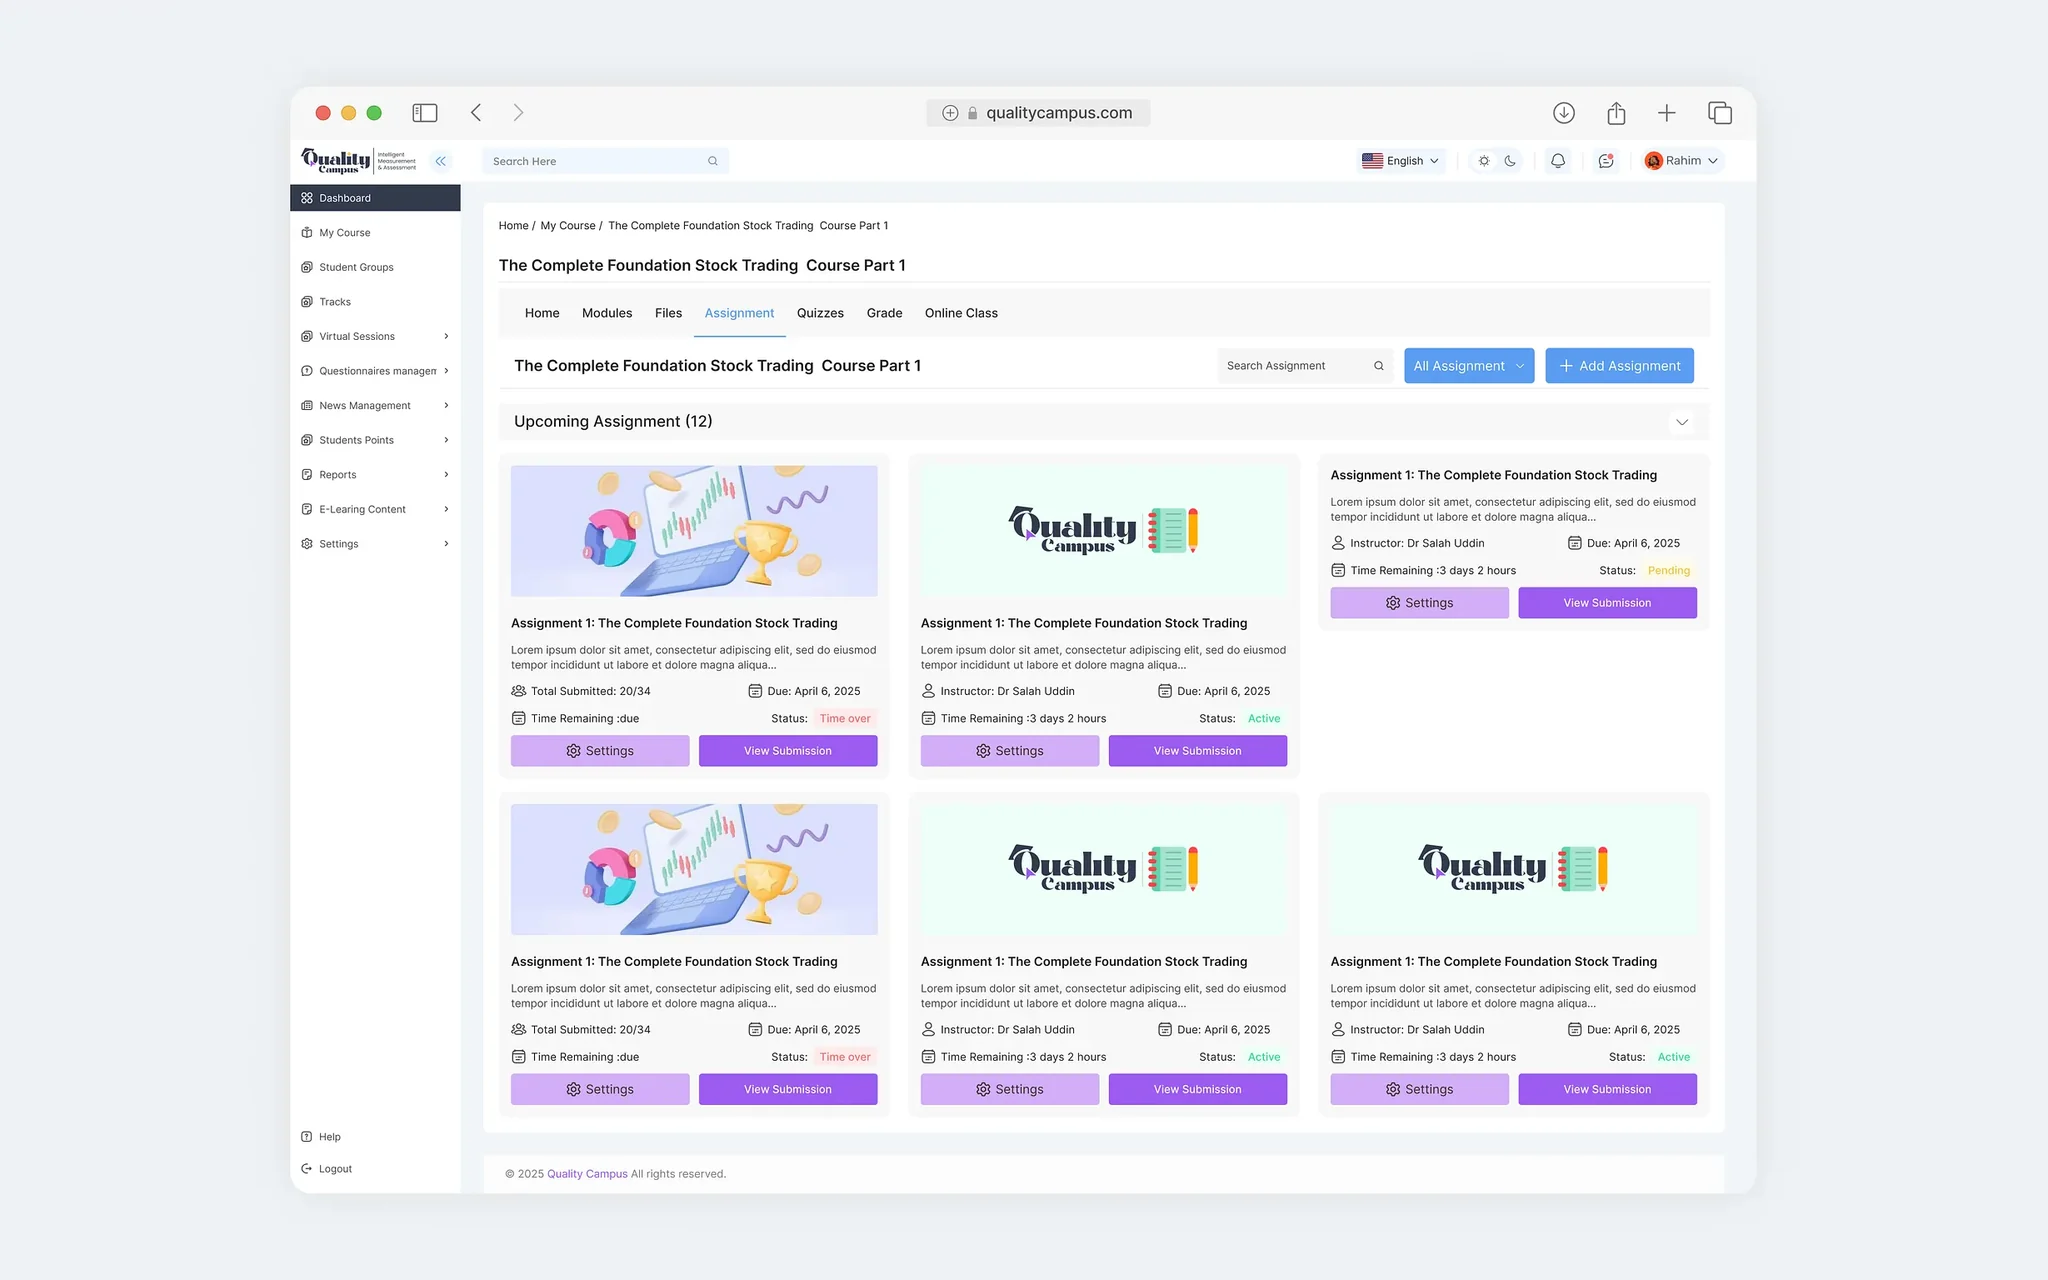Collapse the sidebar with double-chevron icon

[x=441, y=161]
